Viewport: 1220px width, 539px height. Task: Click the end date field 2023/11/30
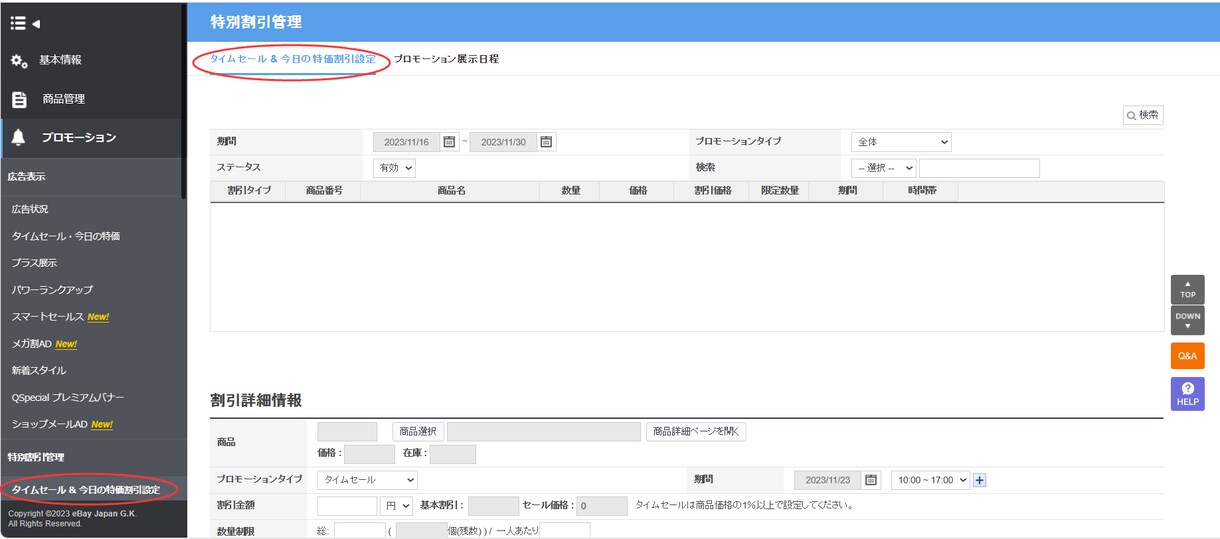coord(503,142)
